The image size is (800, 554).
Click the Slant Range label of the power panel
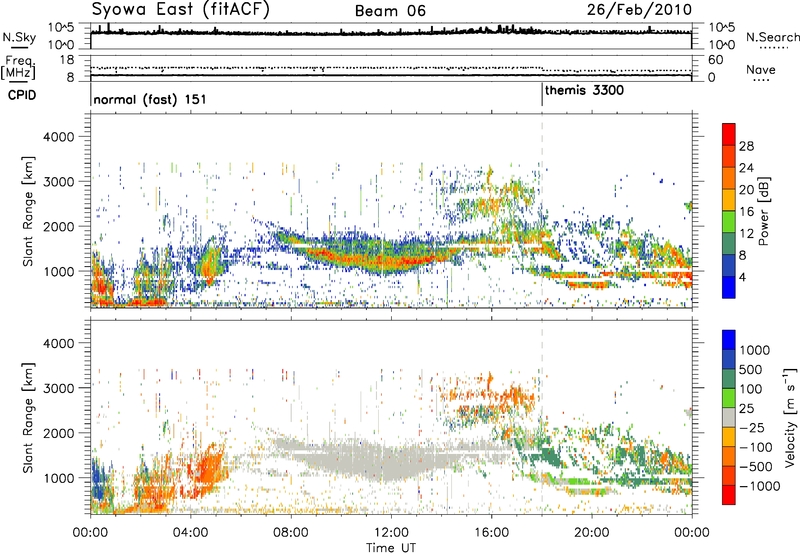28,211
